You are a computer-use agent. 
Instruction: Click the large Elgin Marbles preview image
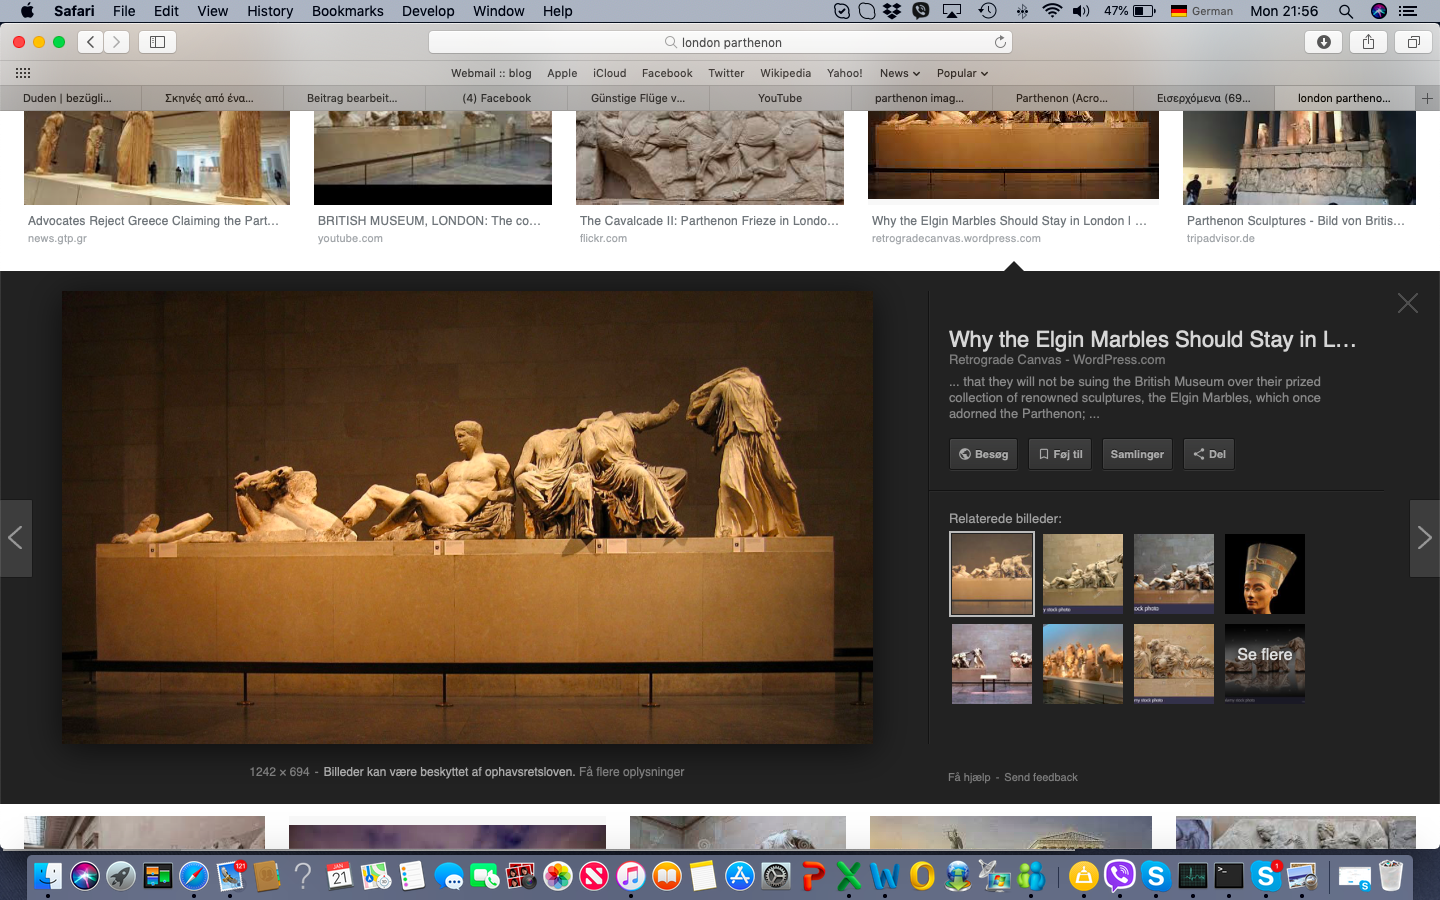pos(467,517)
